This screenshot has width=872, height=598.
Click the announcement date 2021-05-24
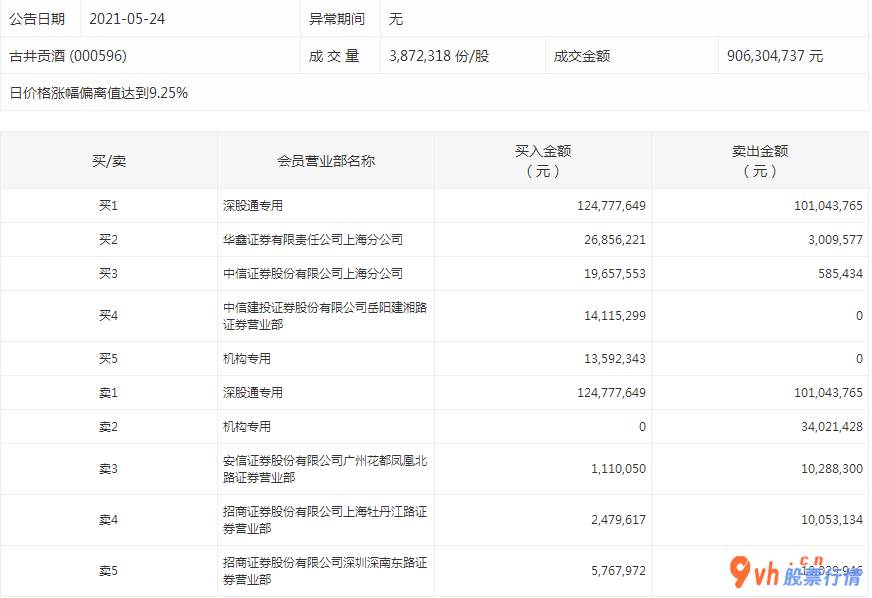point(127,19)
